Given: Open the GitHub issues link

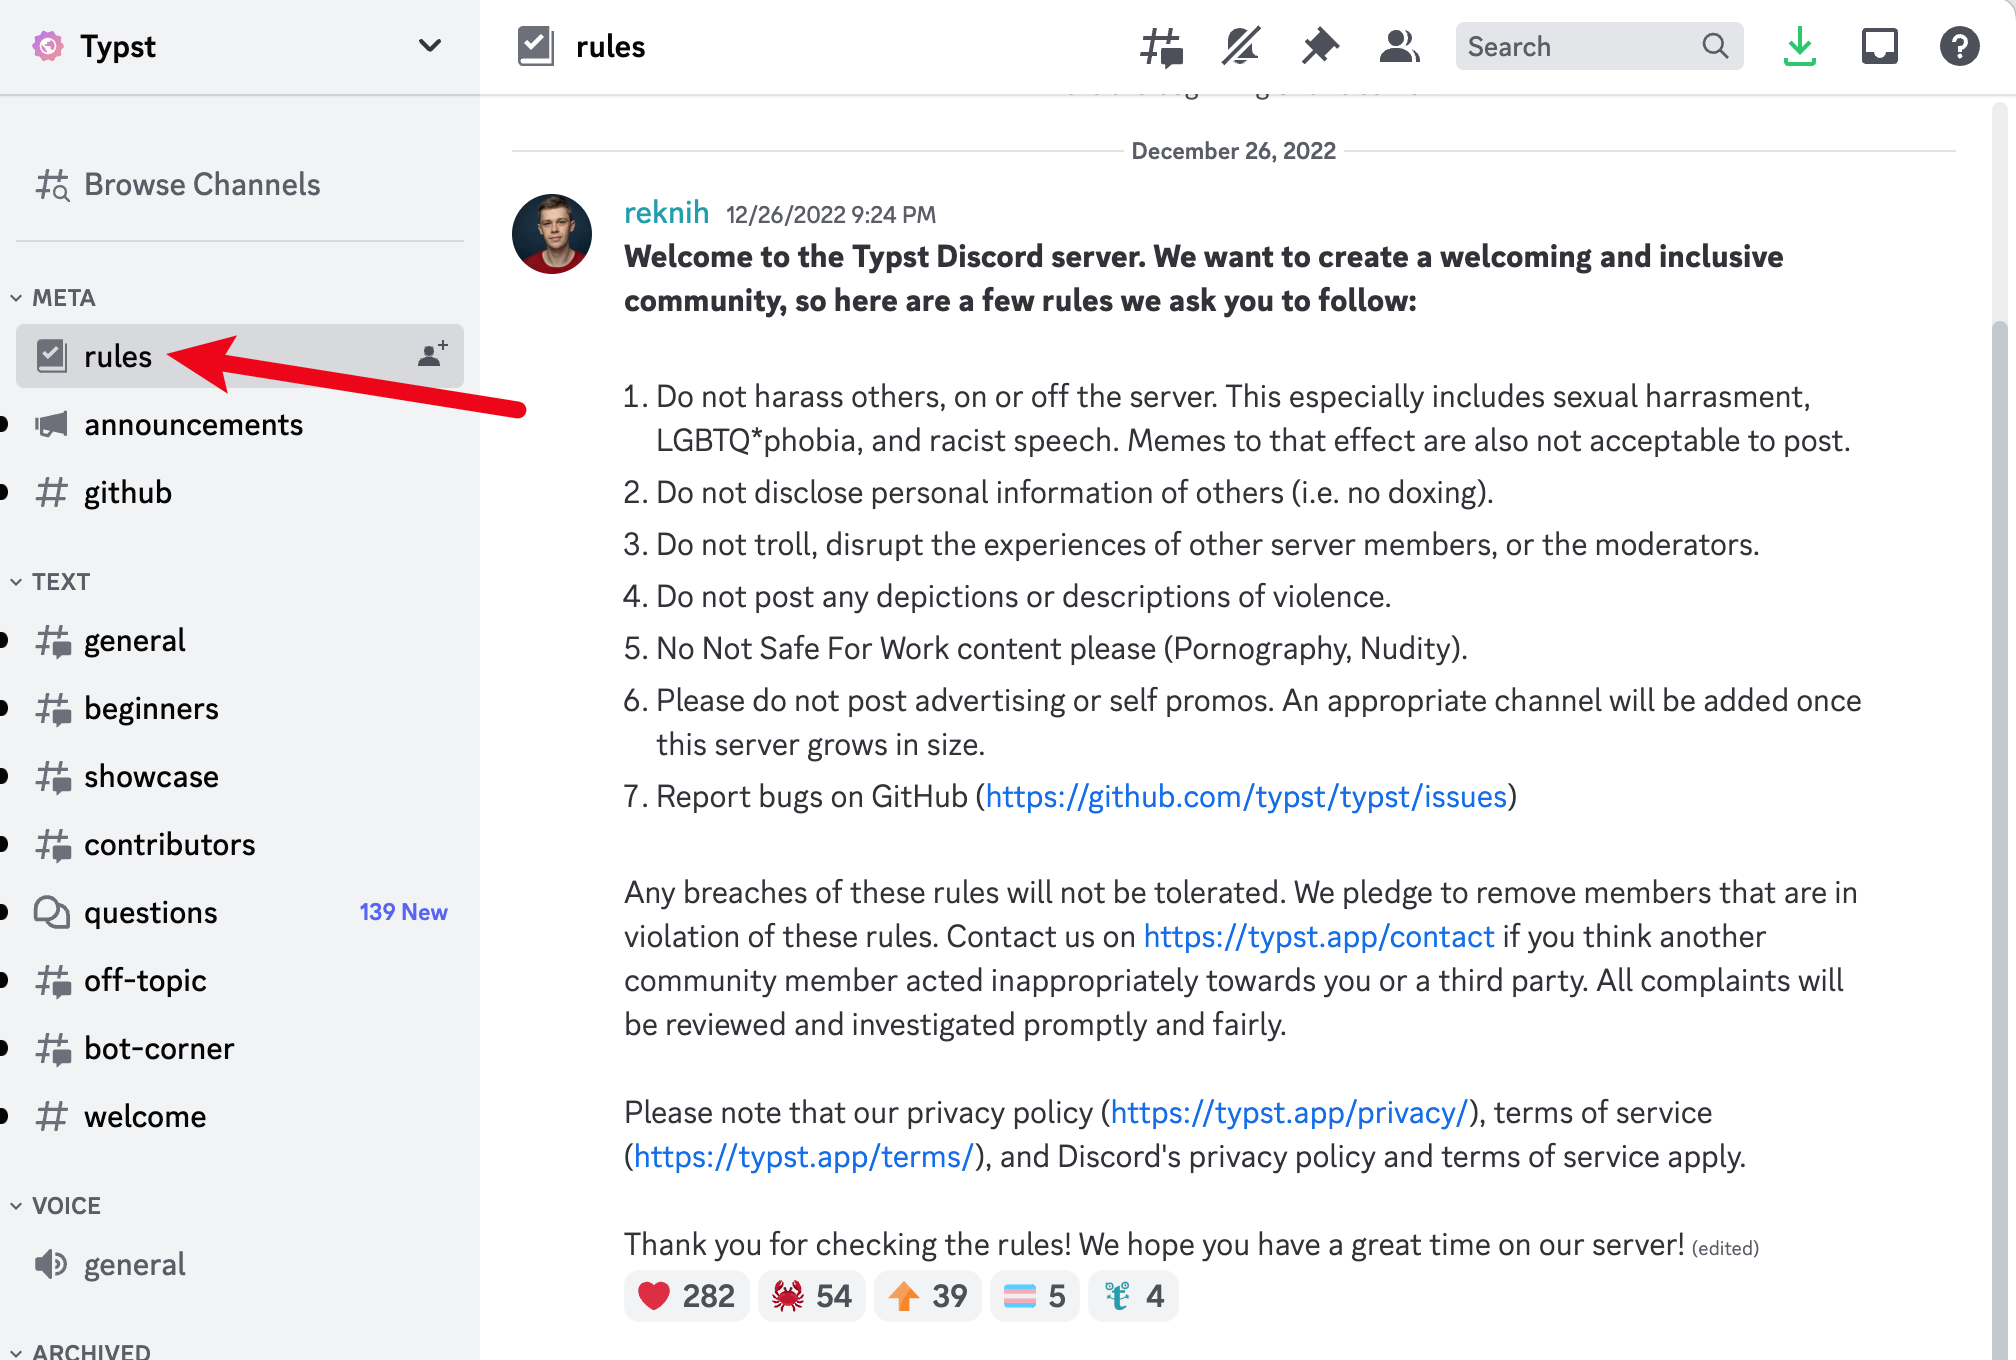Looking at the screenshot, I should (x=1246, y=796).
